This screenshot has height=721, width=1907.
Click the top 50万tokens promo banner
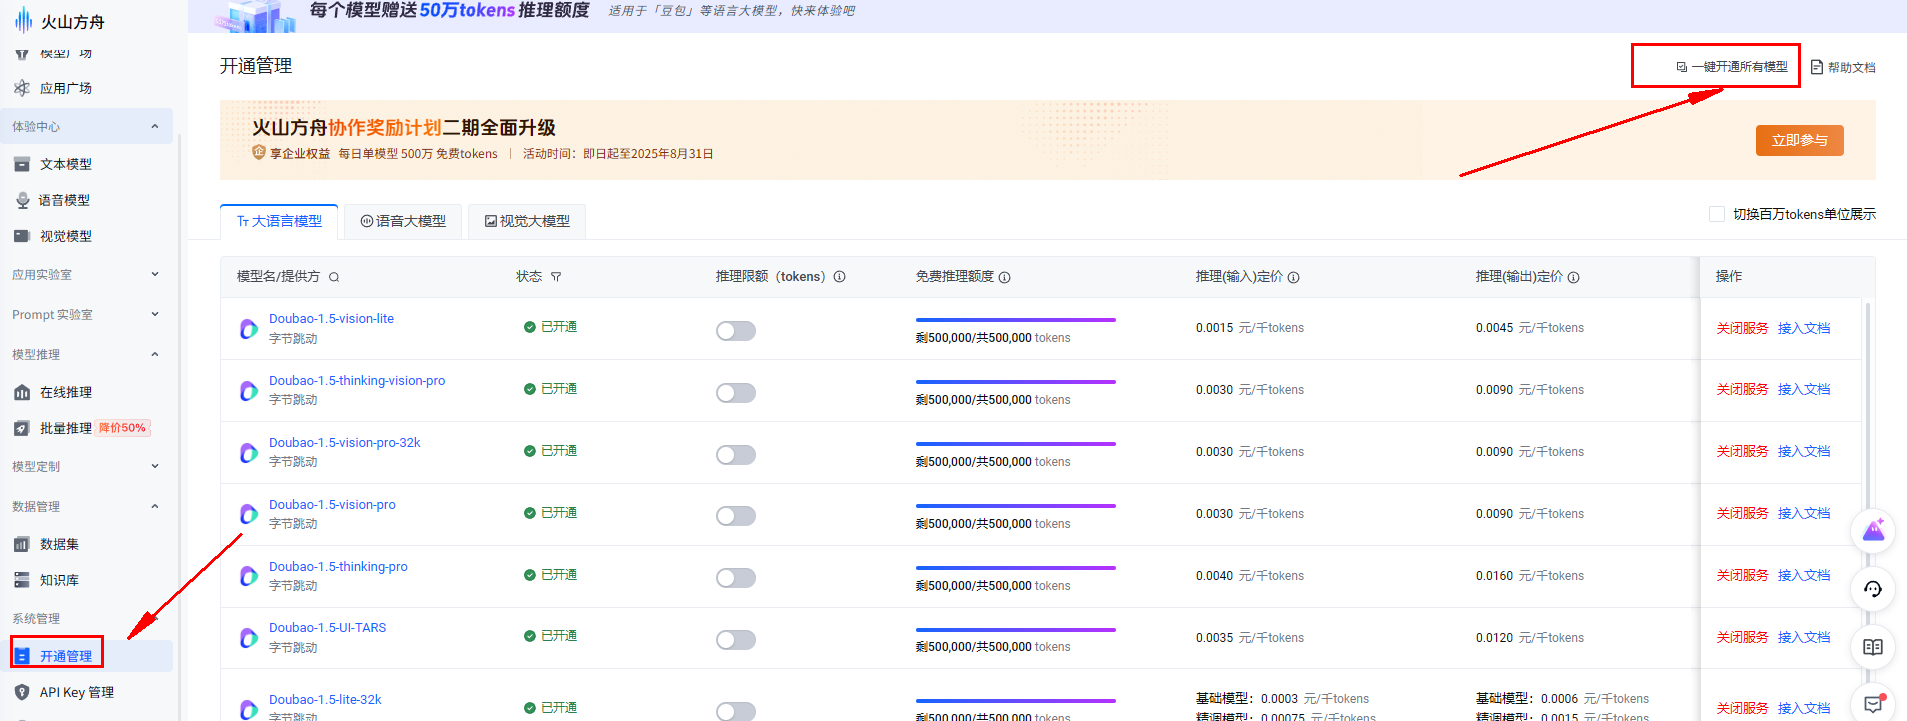(x=1047, y=16)
